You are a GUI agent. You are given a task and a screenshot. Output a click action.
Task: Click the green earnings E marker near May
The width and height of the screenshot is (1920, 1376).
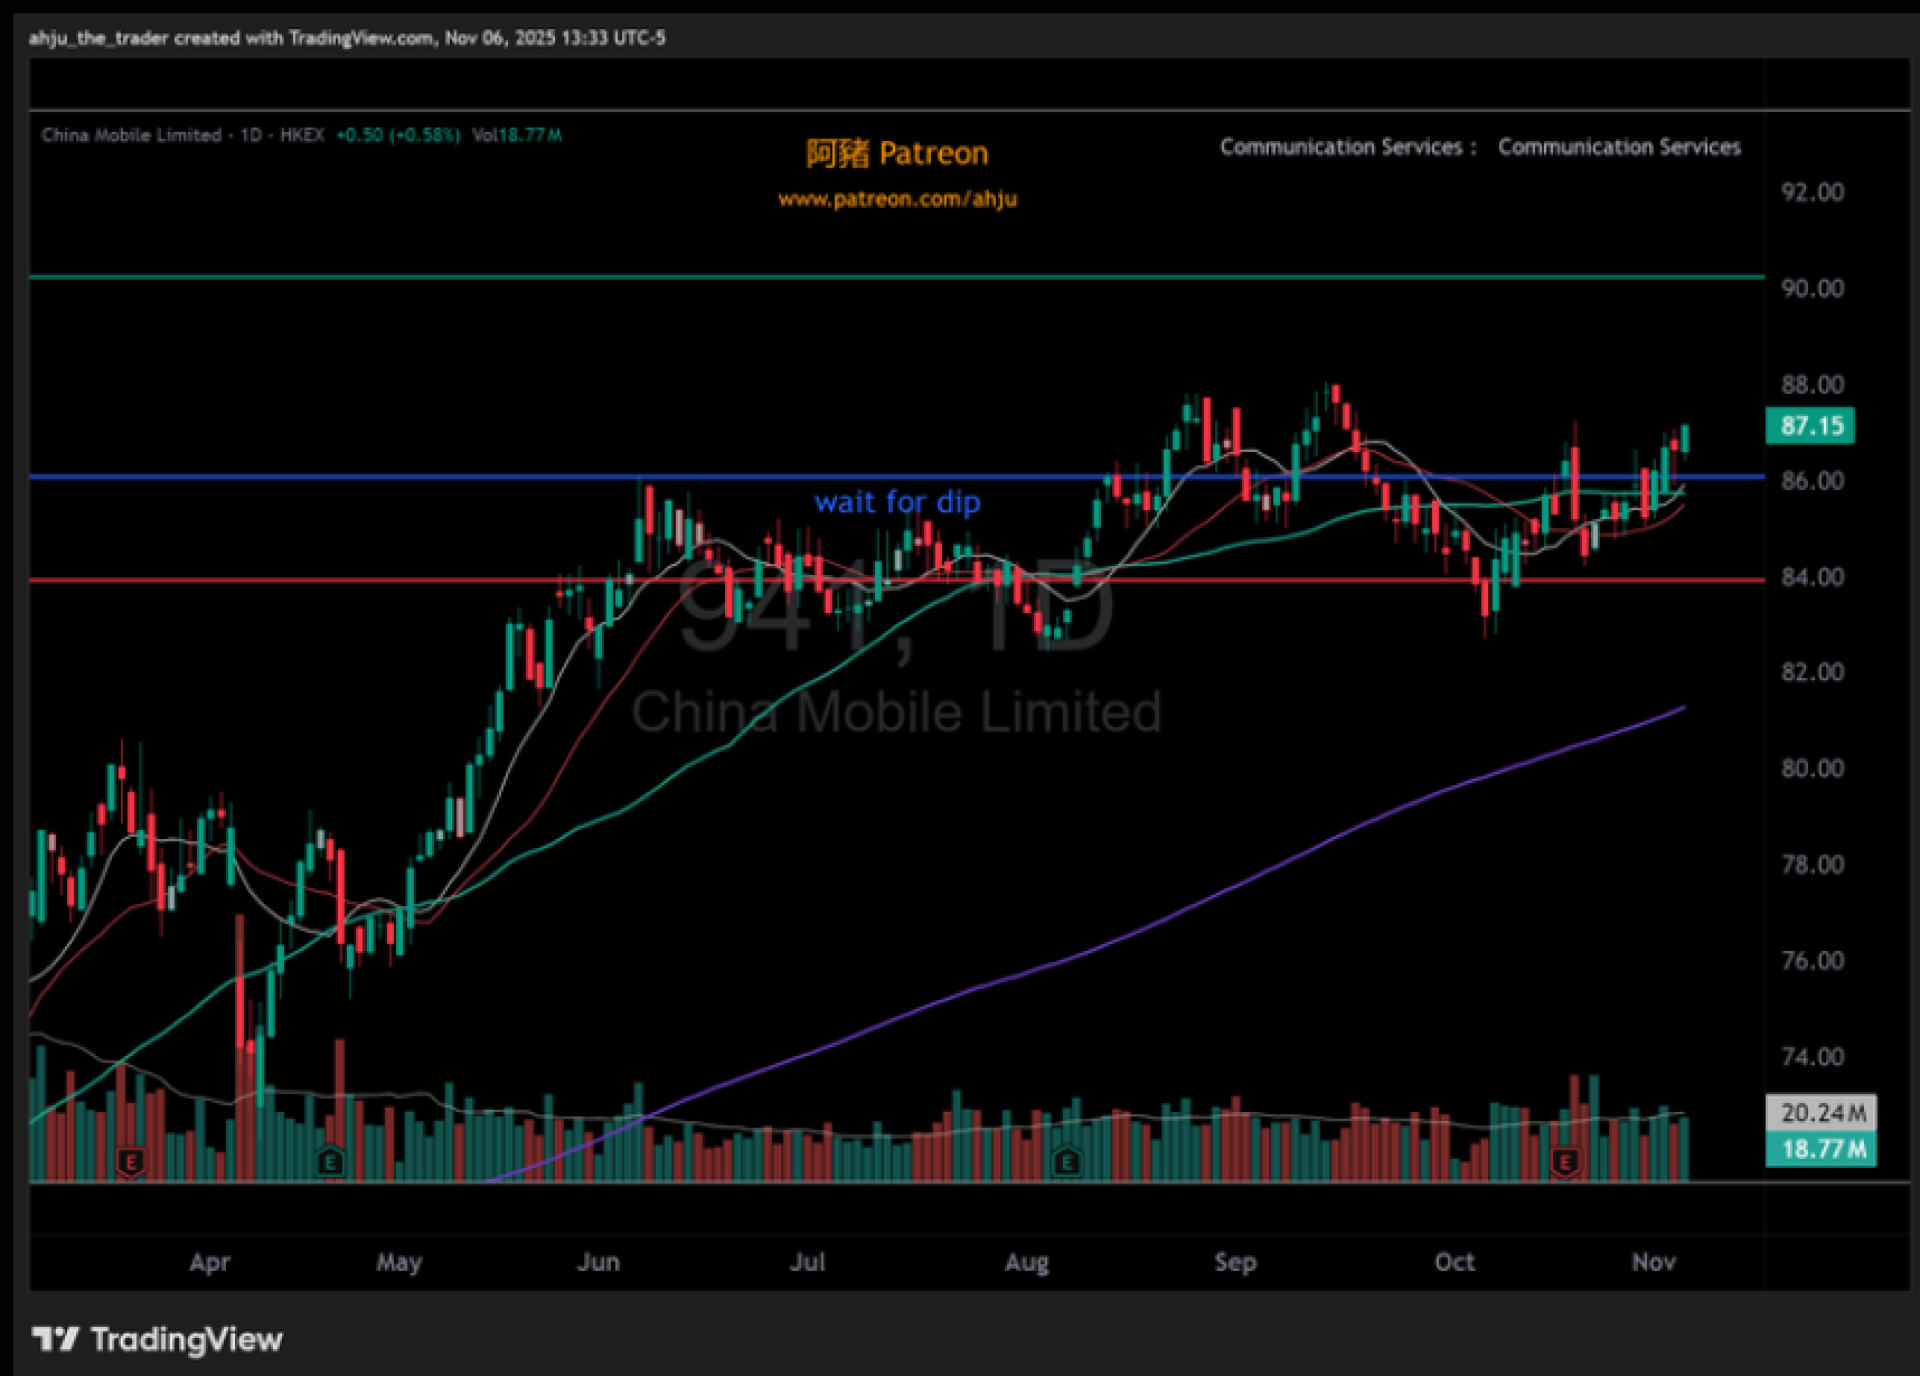(330, 1161)
